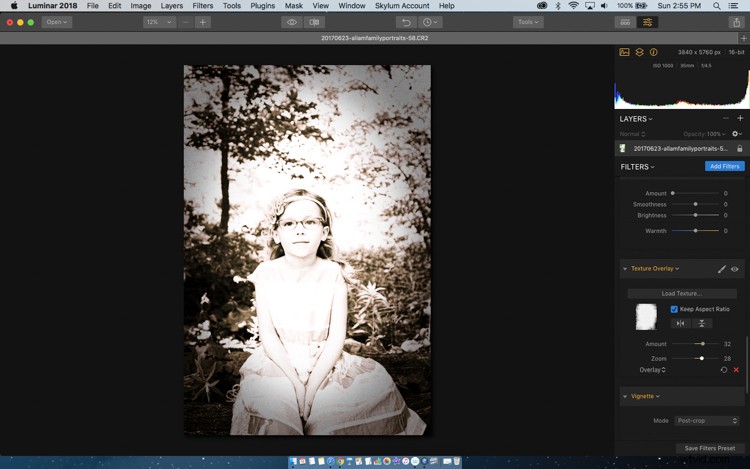Toggle Texture Overlay filter visibility eye
Viewport: 750px width, 469px height.
735,269
